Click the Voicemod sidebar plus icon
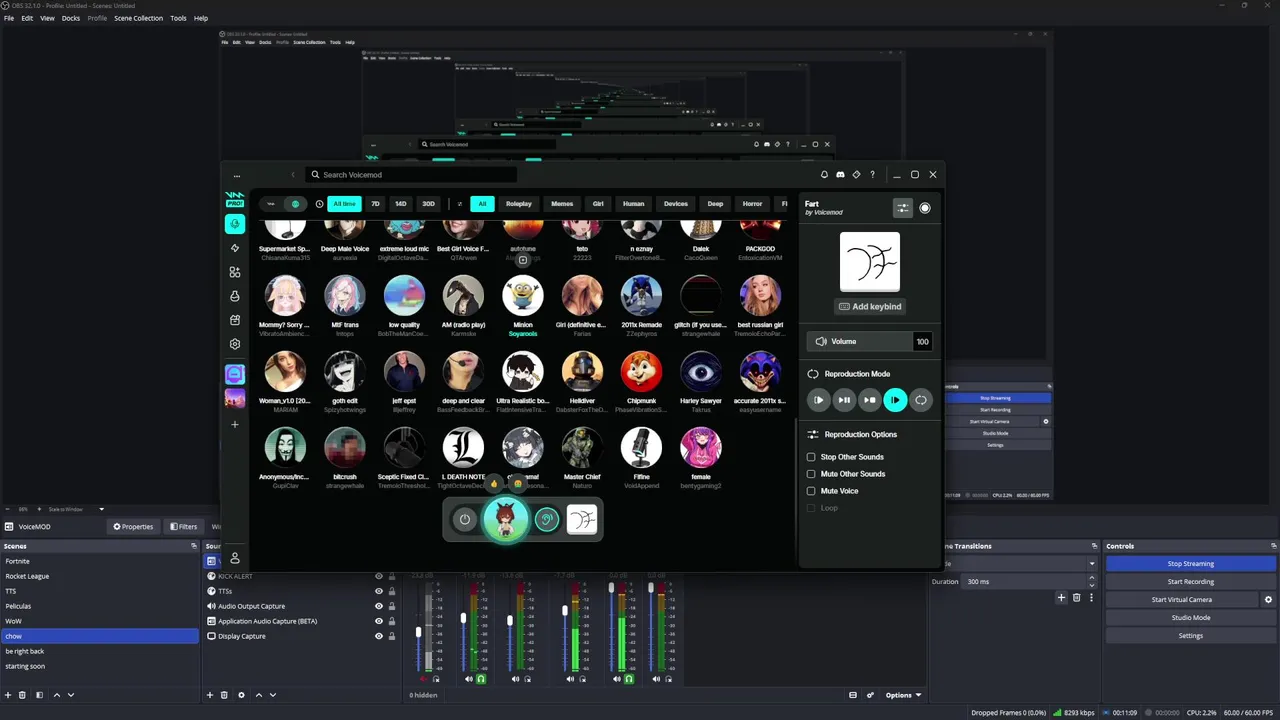The image size is (1280, 720). (235, 424)
